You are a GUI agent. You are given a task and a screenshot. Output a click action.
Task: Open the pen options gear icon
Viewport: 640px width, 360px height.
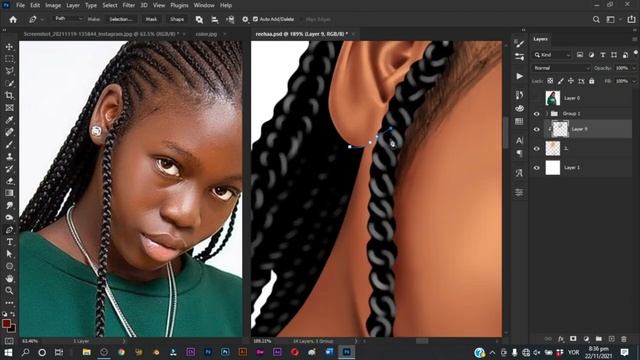[x=245, y=19]
